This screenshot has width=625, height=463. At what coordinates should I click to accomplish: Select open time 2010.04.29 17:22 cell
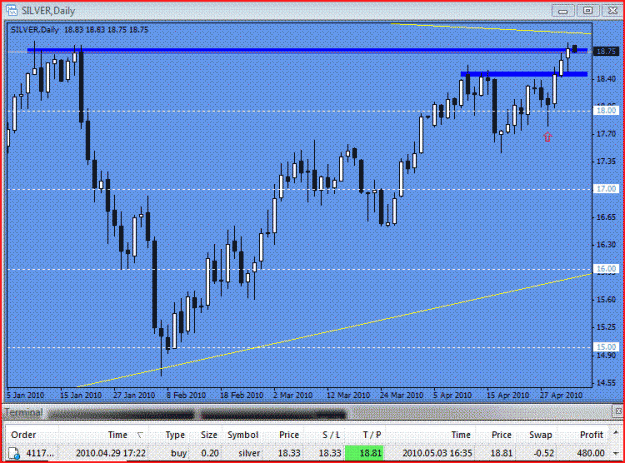[x=111, y=453]
